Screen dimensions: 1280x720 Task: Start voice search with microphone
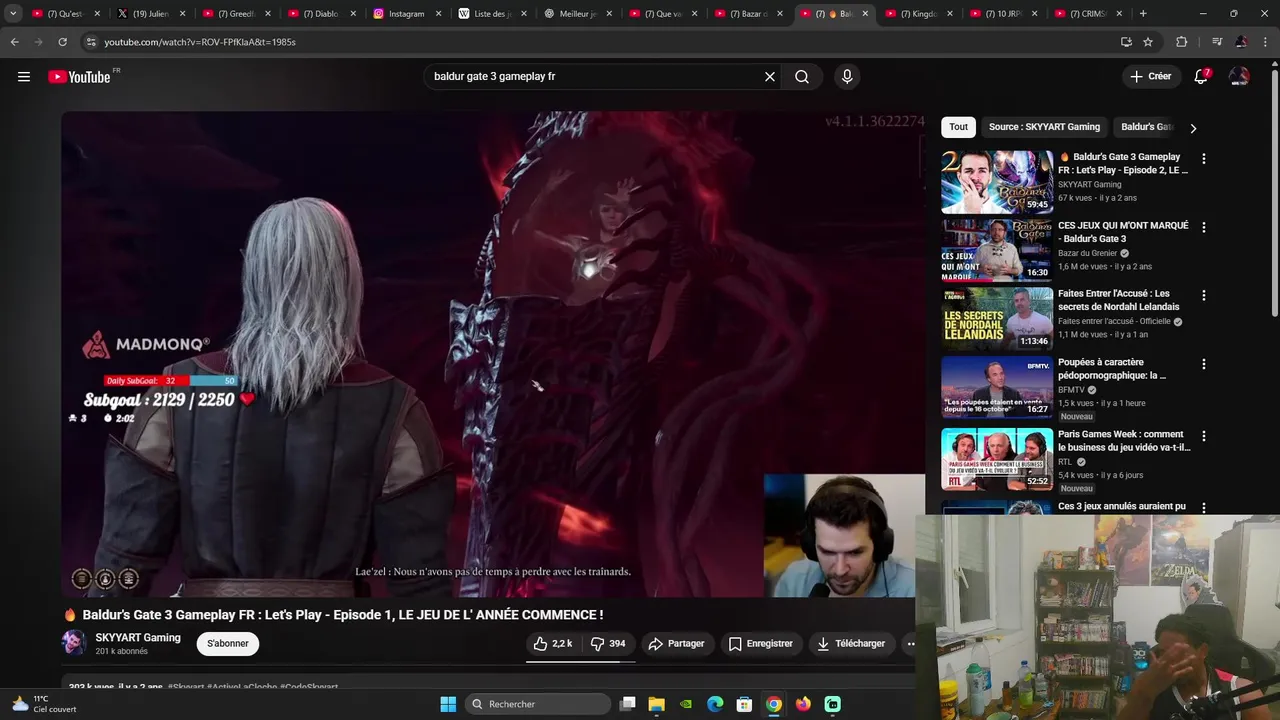click(847, 76)
